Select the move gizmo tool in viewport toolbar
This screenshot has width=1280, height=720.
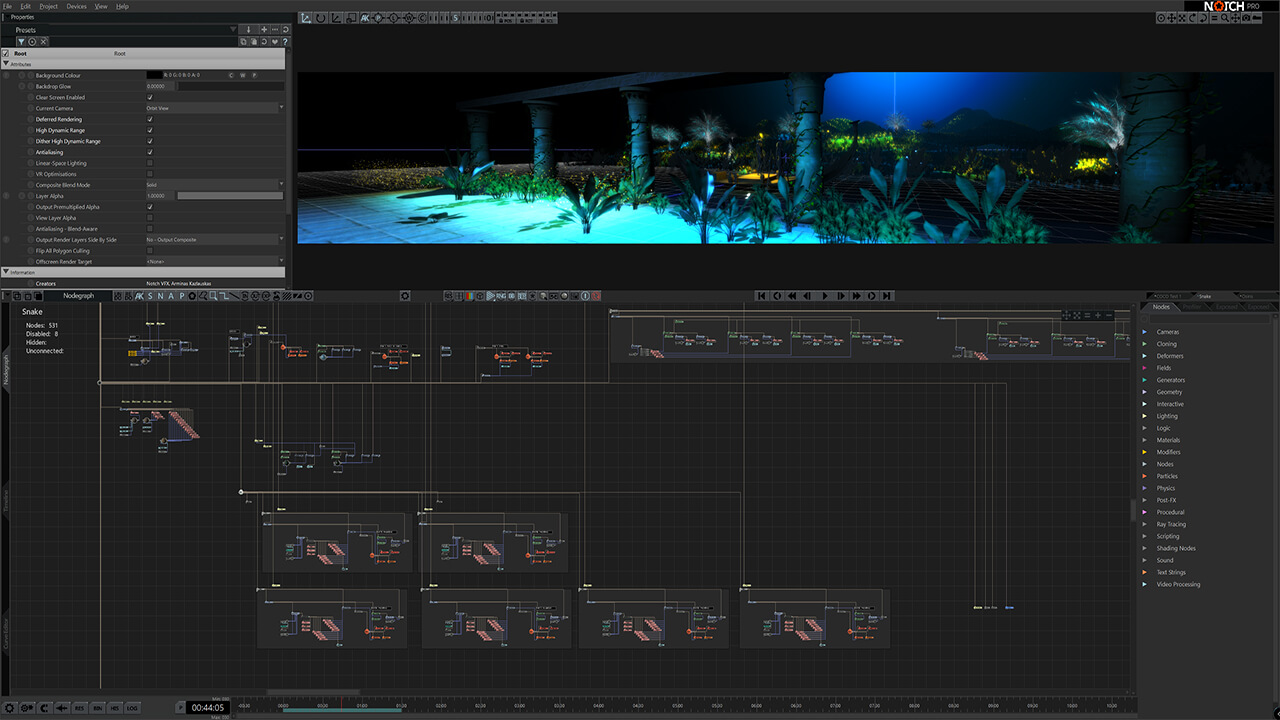(x=305, y=18)
